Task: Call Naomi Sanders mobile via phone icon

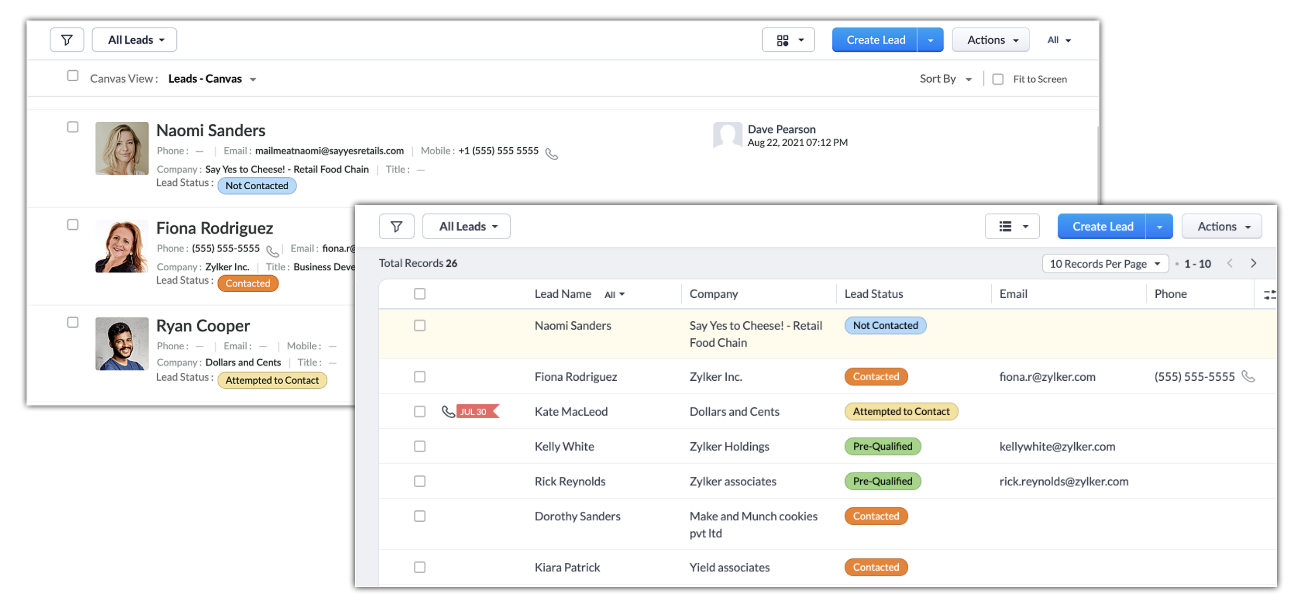Action: [x=551, y=153]
